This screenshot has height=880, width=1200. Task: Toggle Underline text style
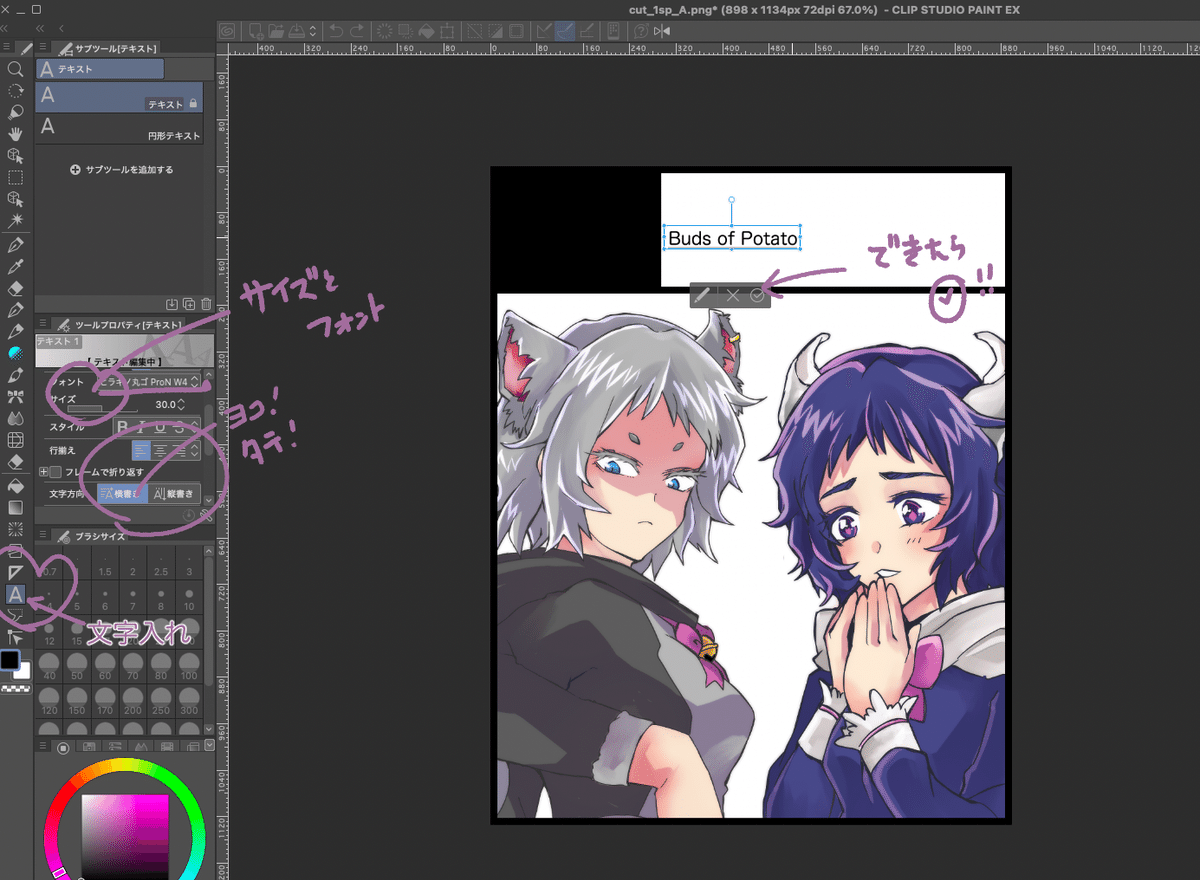pyautogui.click(x=160, y=427)
